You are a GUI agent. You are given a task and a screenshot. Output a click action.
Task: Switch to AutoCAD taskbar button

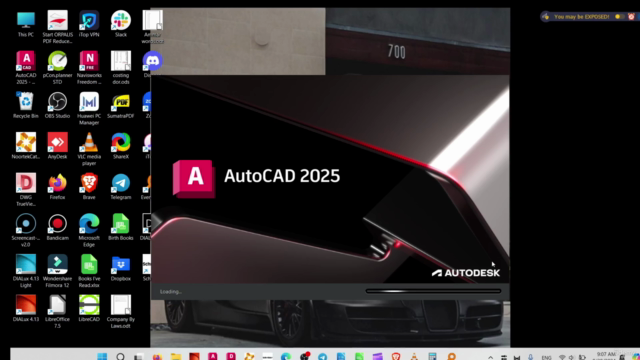[x=213, y=356]
